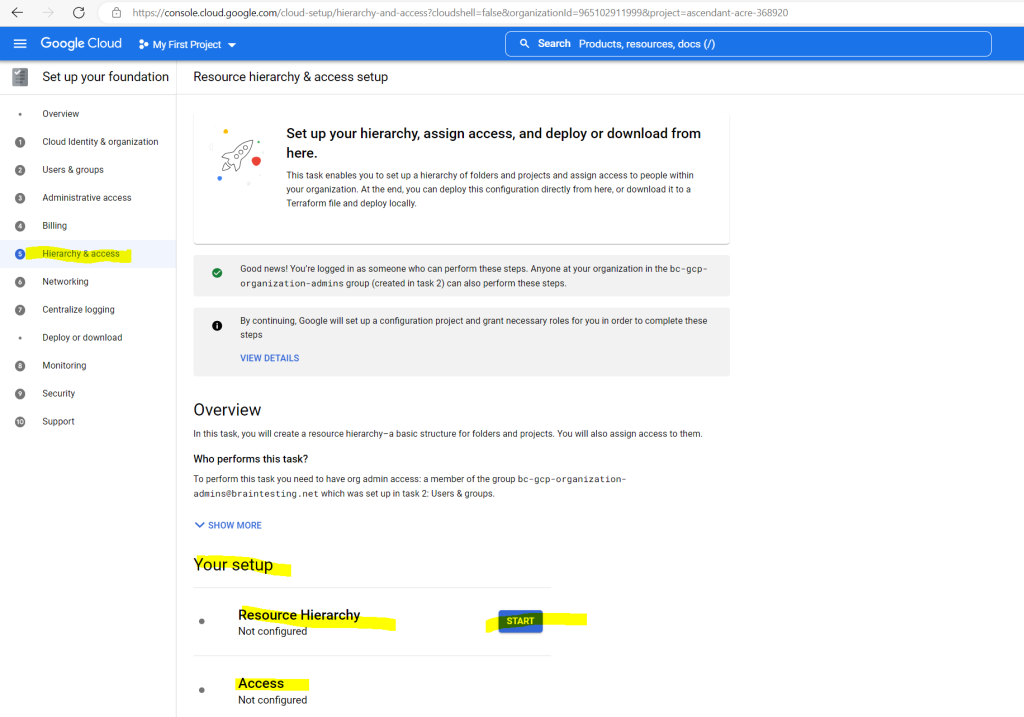This screenshot has height=717, width=1024.
Task: Open the Hierarchy & access step
Action: click(81, 253)
